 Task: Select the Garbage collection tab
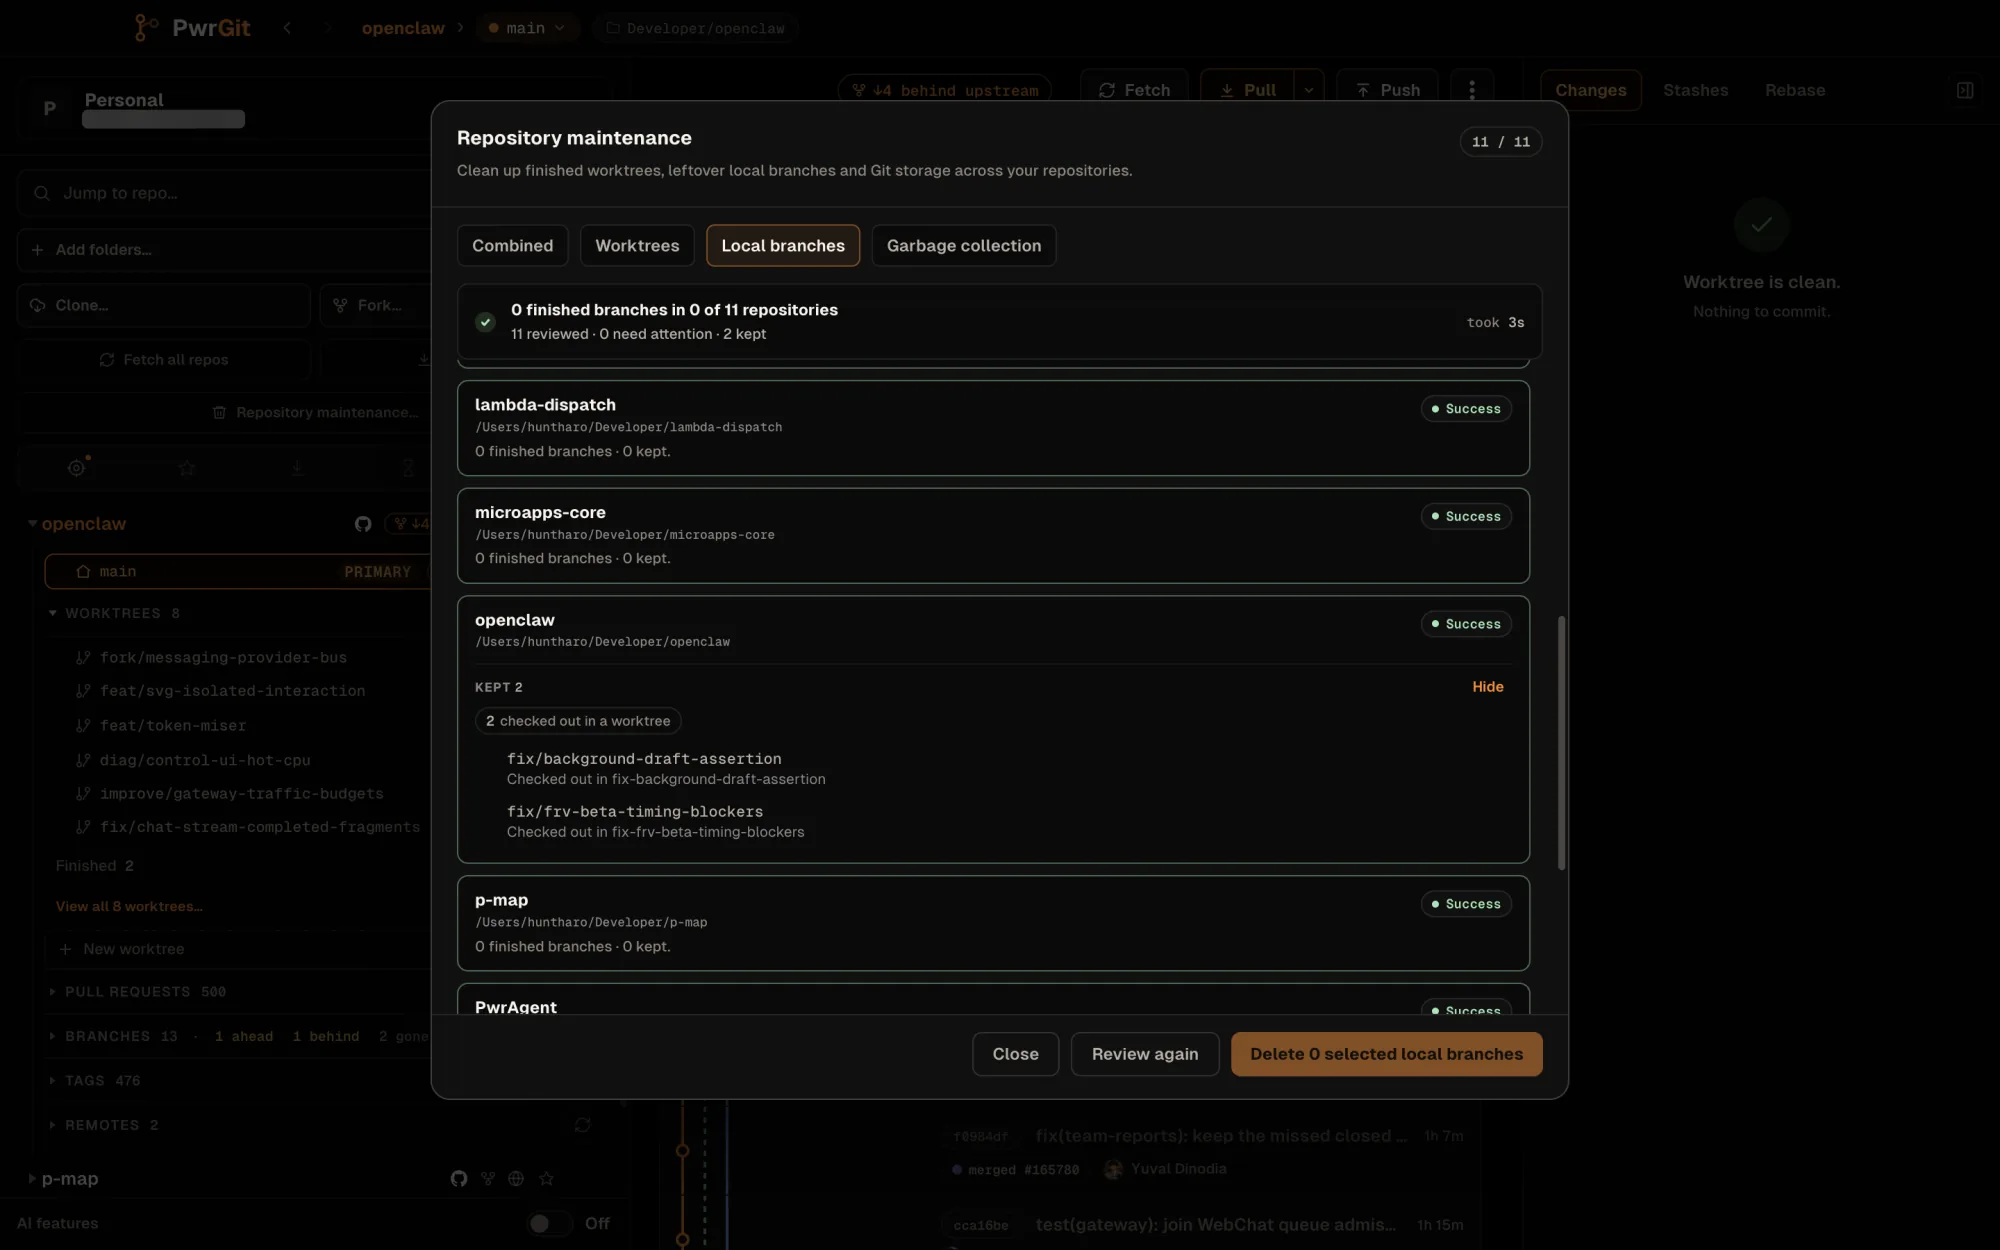tap(964, 246)
